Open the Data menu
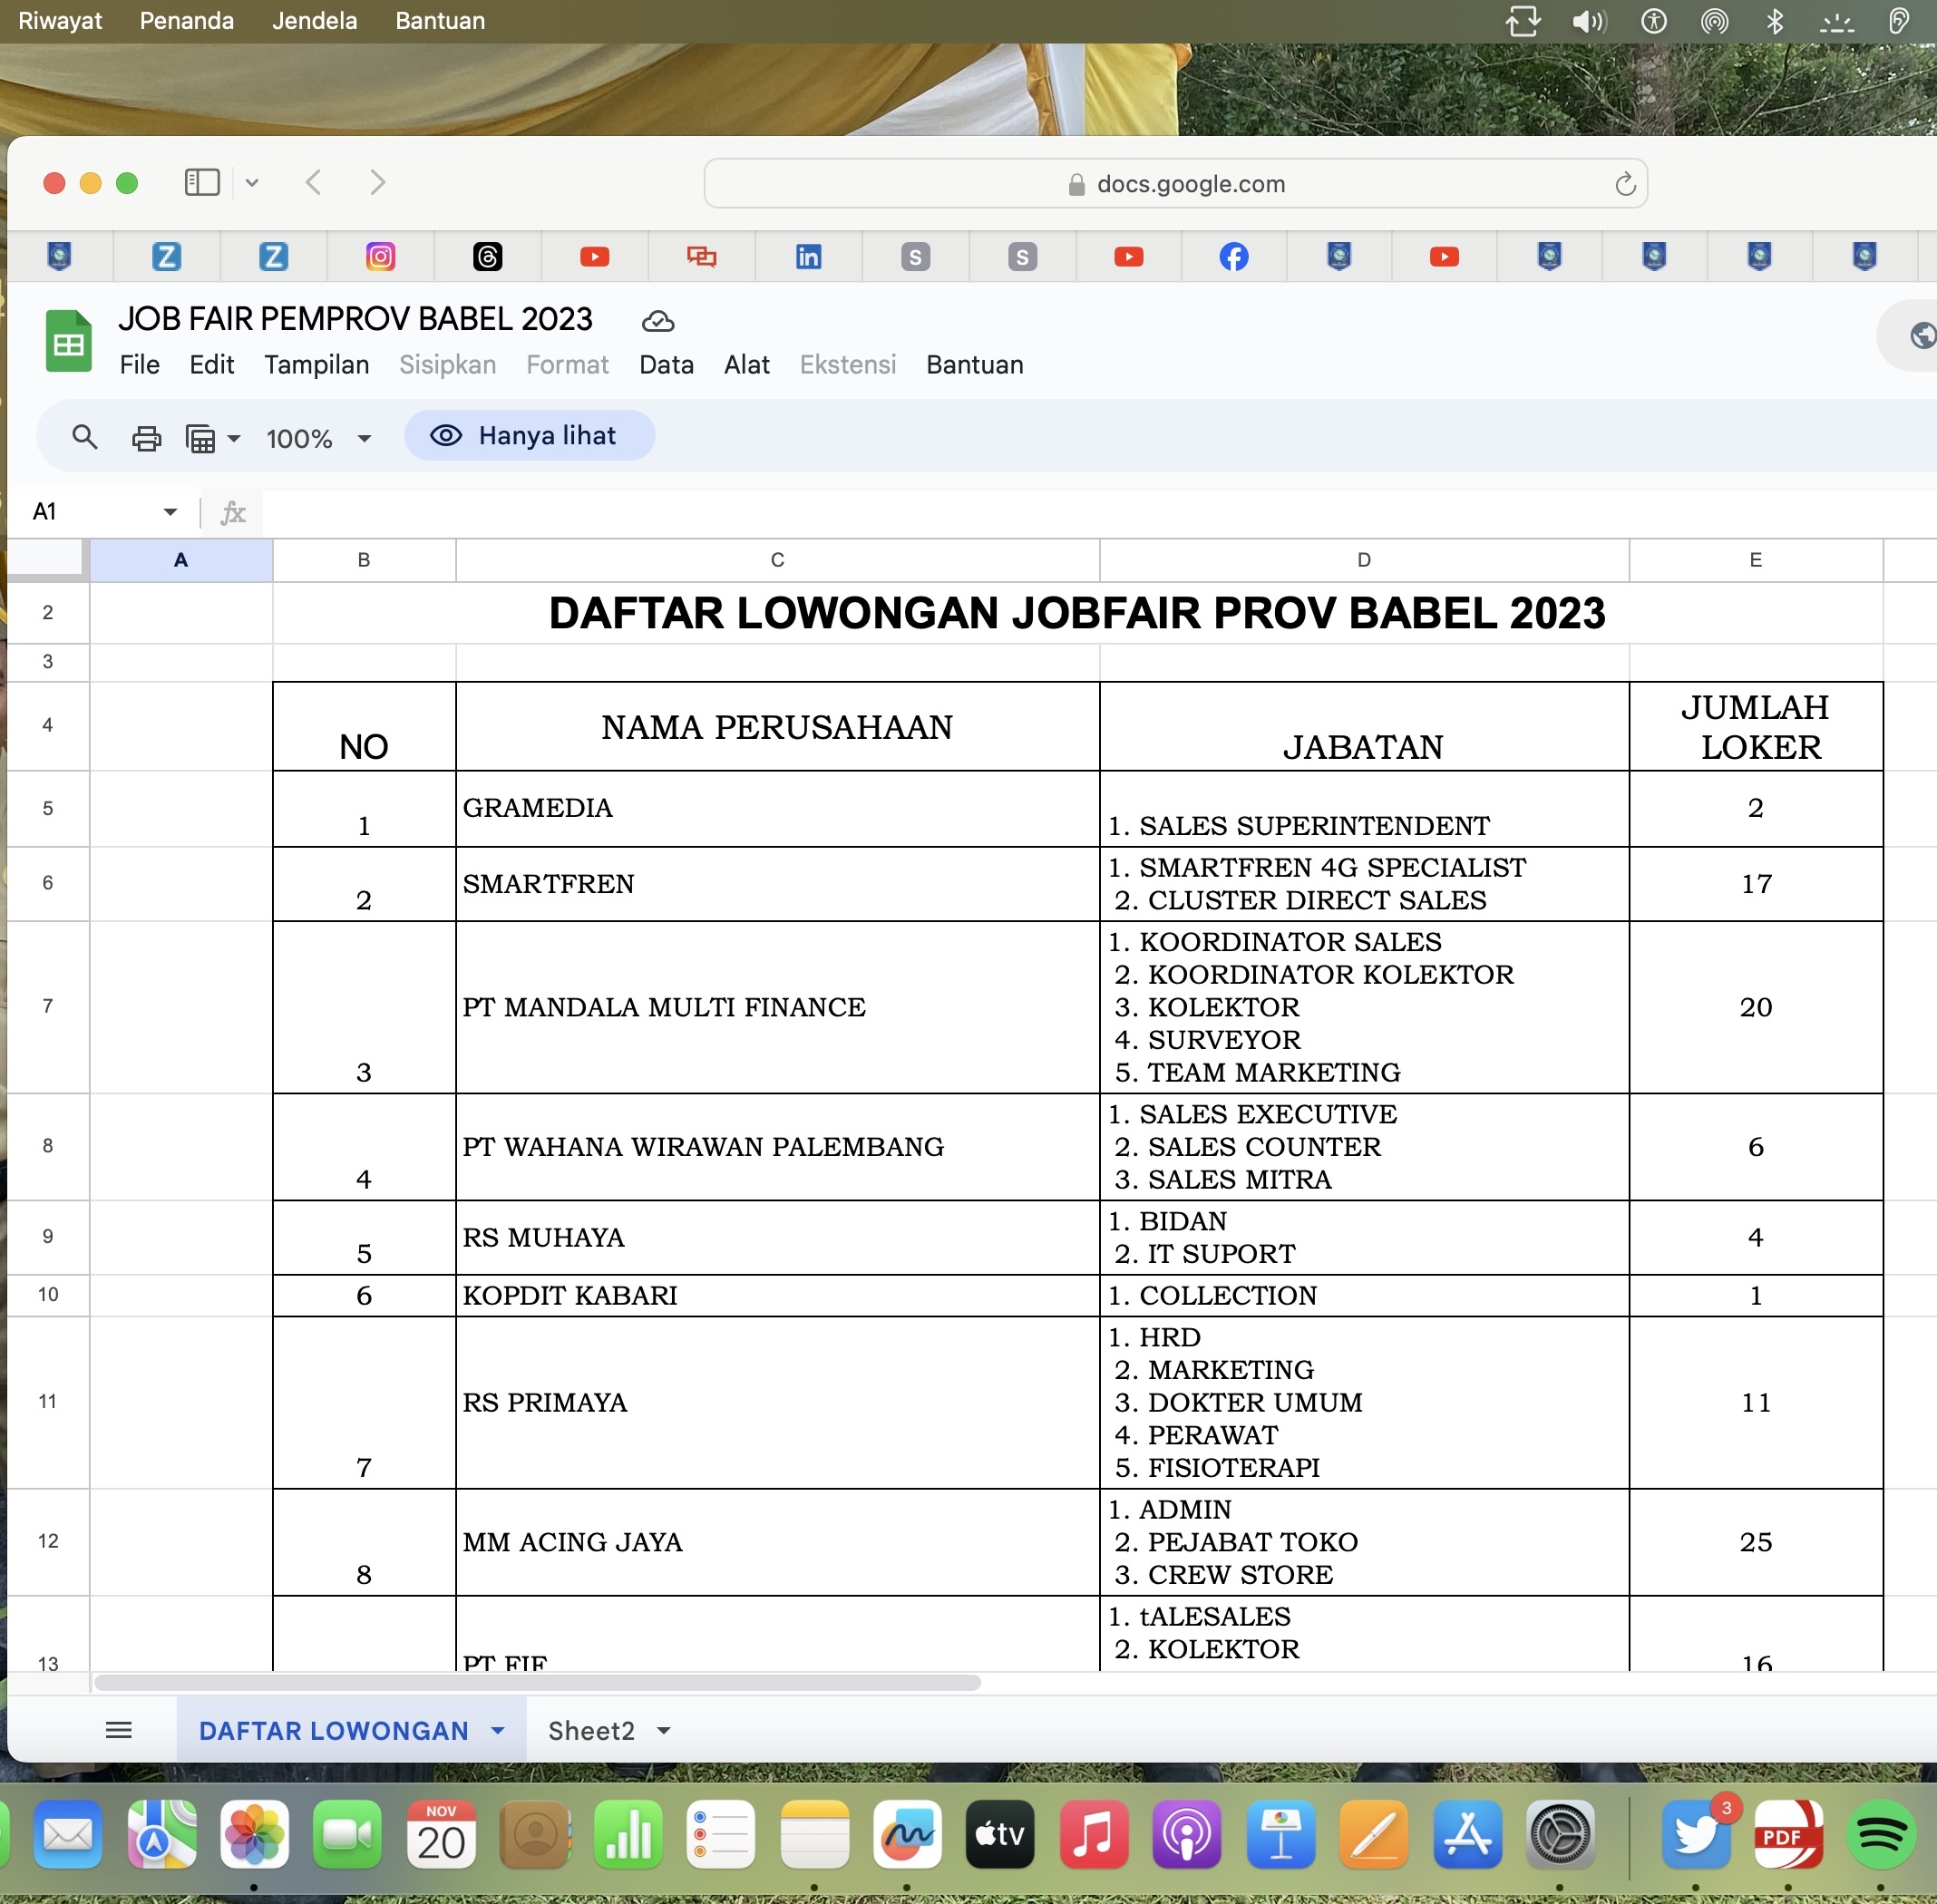 pos(666,365)
